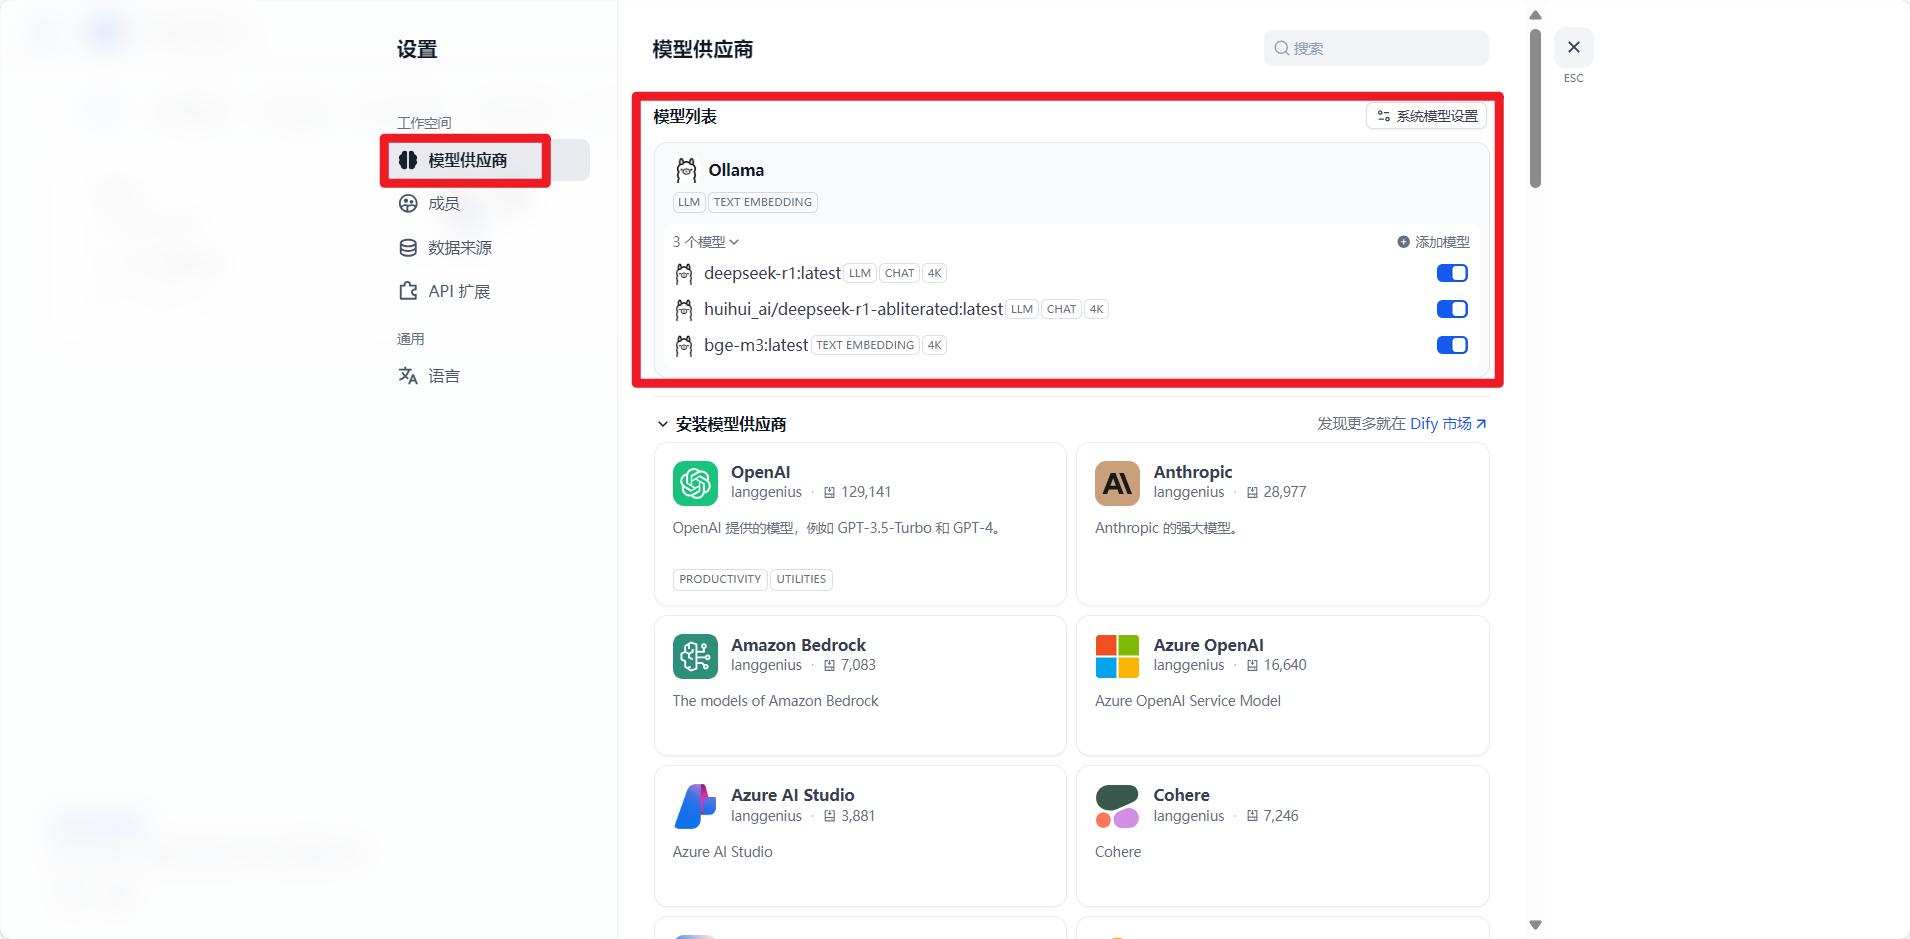Click the translate icon beside 语言
This screenshot has width=1910, height=939.
tap(408, 376)
